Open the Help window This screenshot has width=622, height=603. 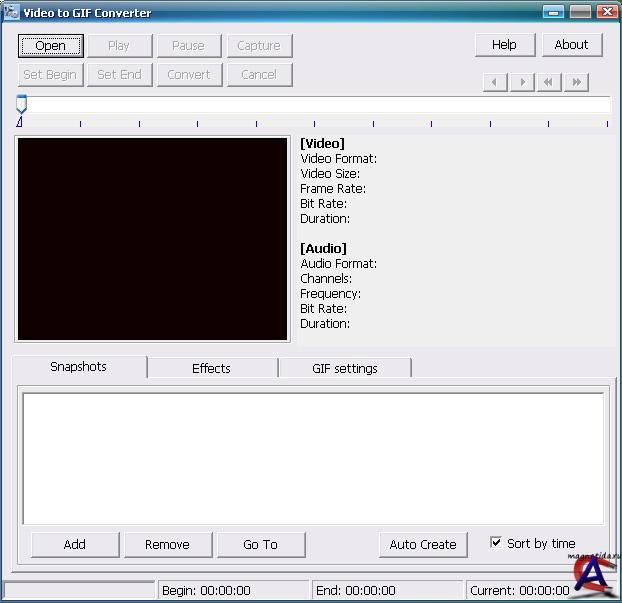(505, 45)
